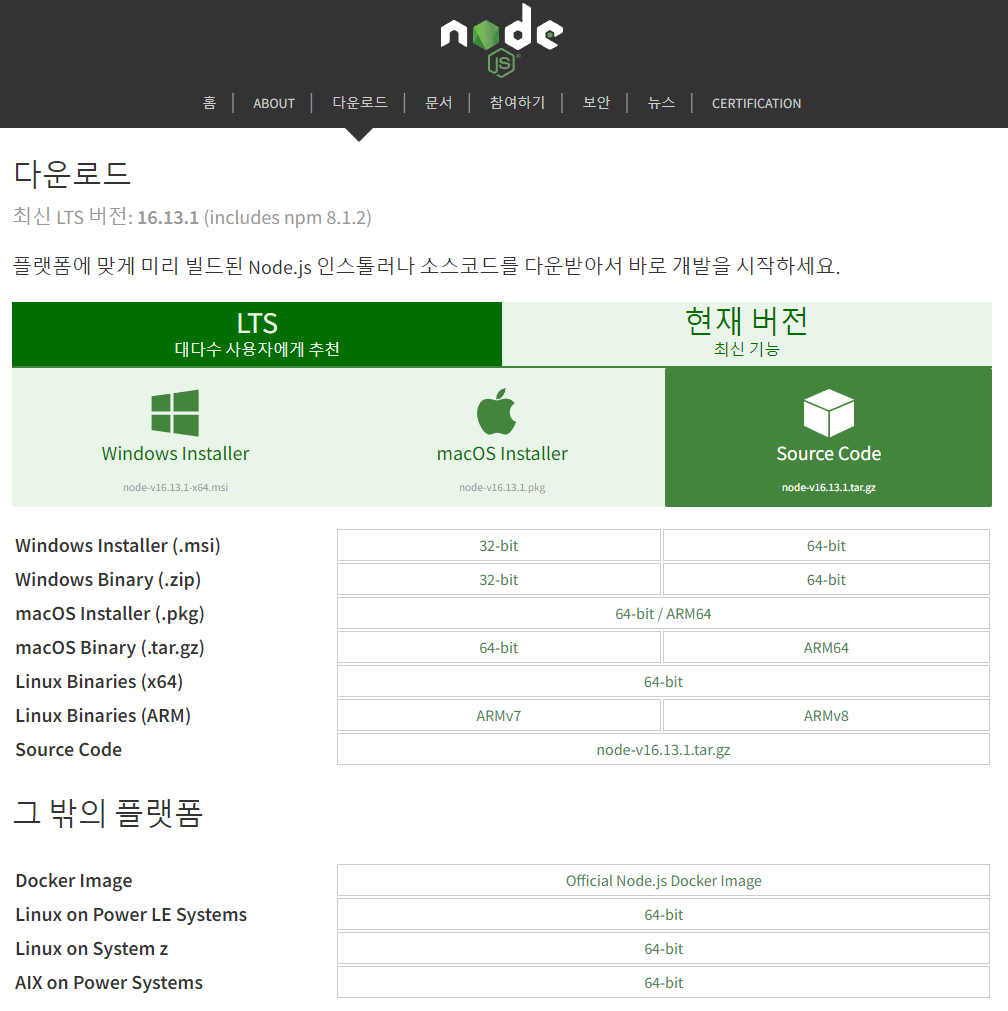The width and height of the screenshot is (1008, 1011).
Task: Download macOS Installer node-v16.13.1.pkg
Action: pyautogui.click(x=502, y=437)
